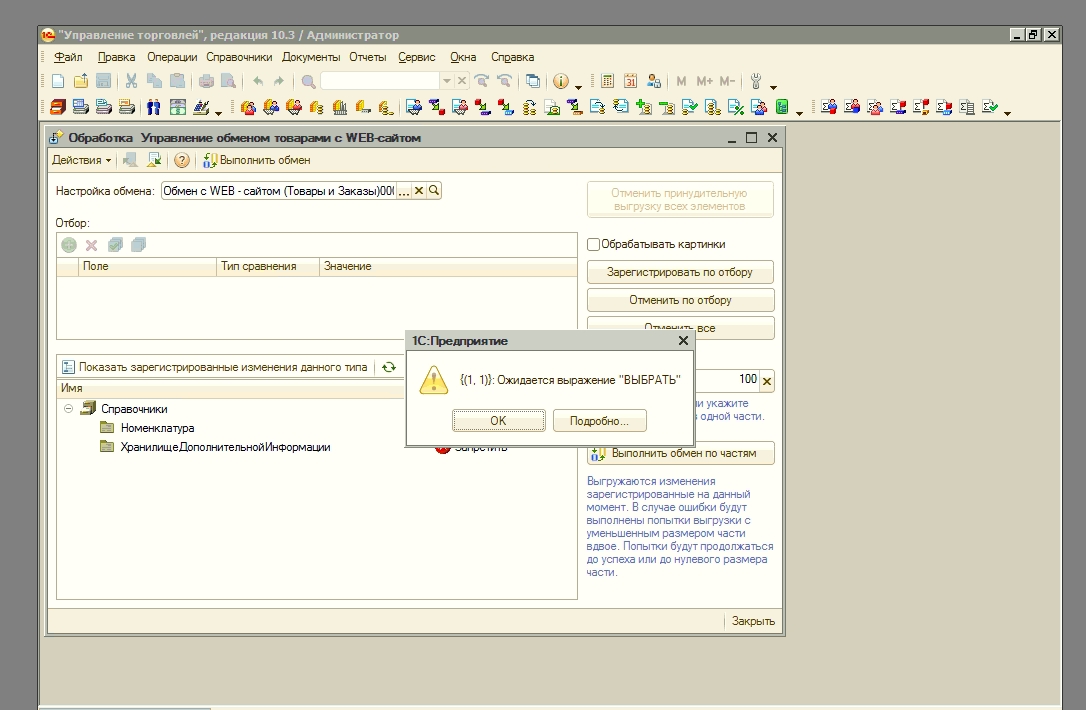This screenshot has width=1086, height=710.
Task: Click the ellipsis select button in Настройка обмена
Action: (x=404, y=190)
